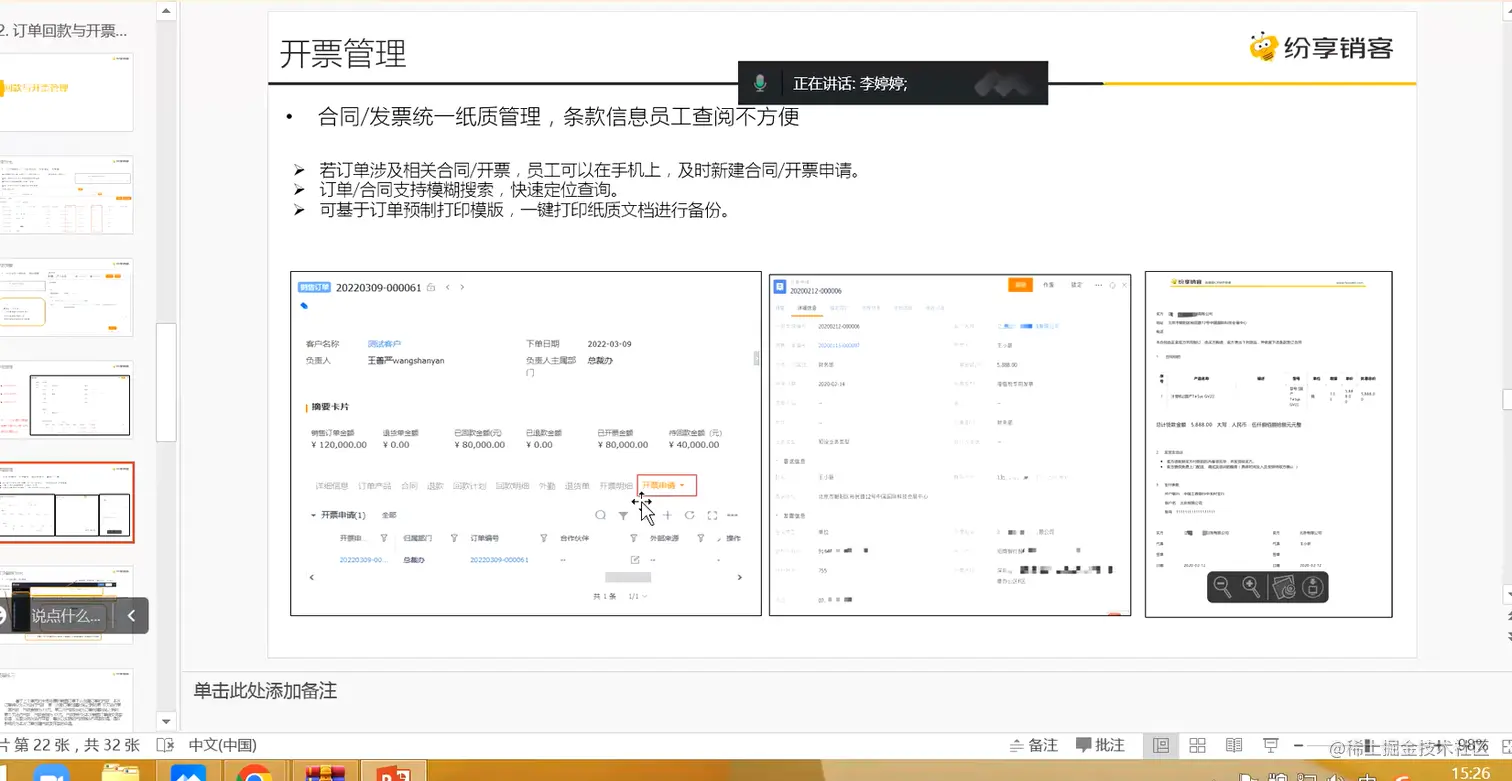This screenshot has height=781, width=1512.
Task: Click 中文(中国) language in status bar
Action: click(223, 745)
